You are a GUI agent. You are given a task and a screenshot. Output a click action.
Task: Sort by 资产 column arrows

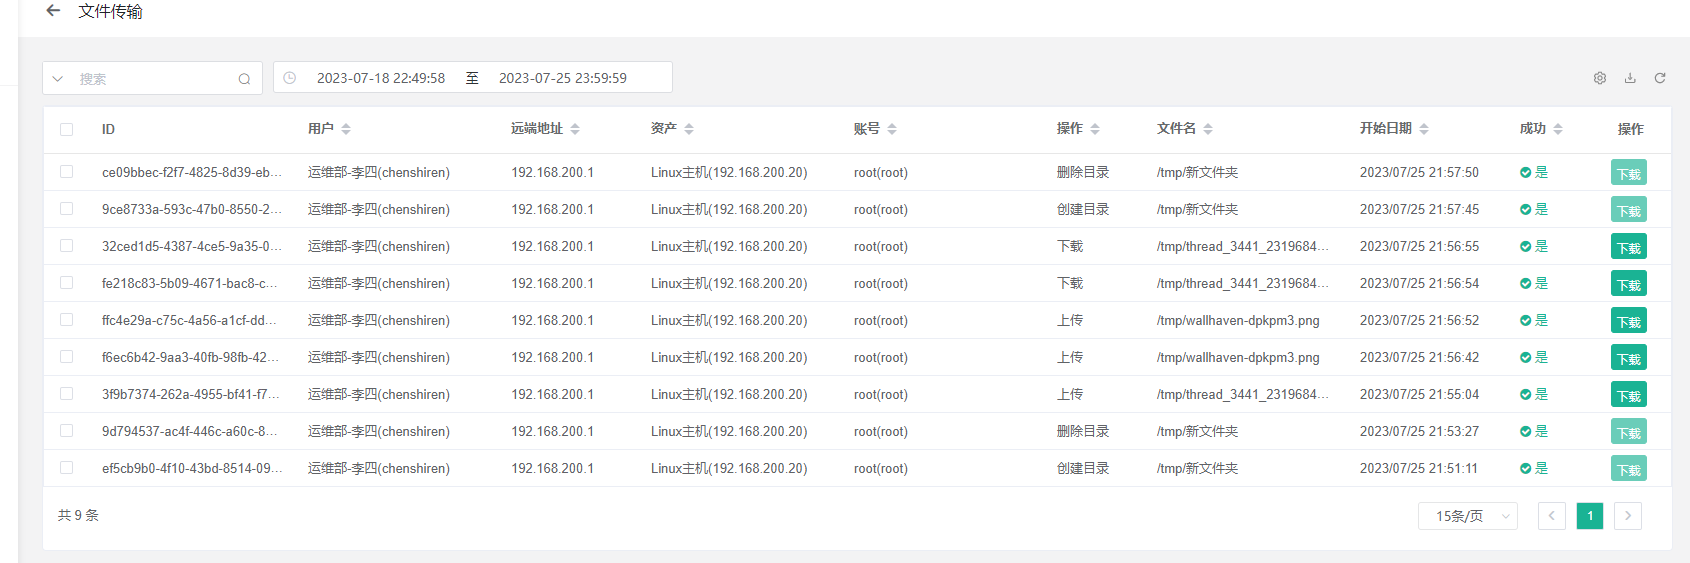click(689, 129)
